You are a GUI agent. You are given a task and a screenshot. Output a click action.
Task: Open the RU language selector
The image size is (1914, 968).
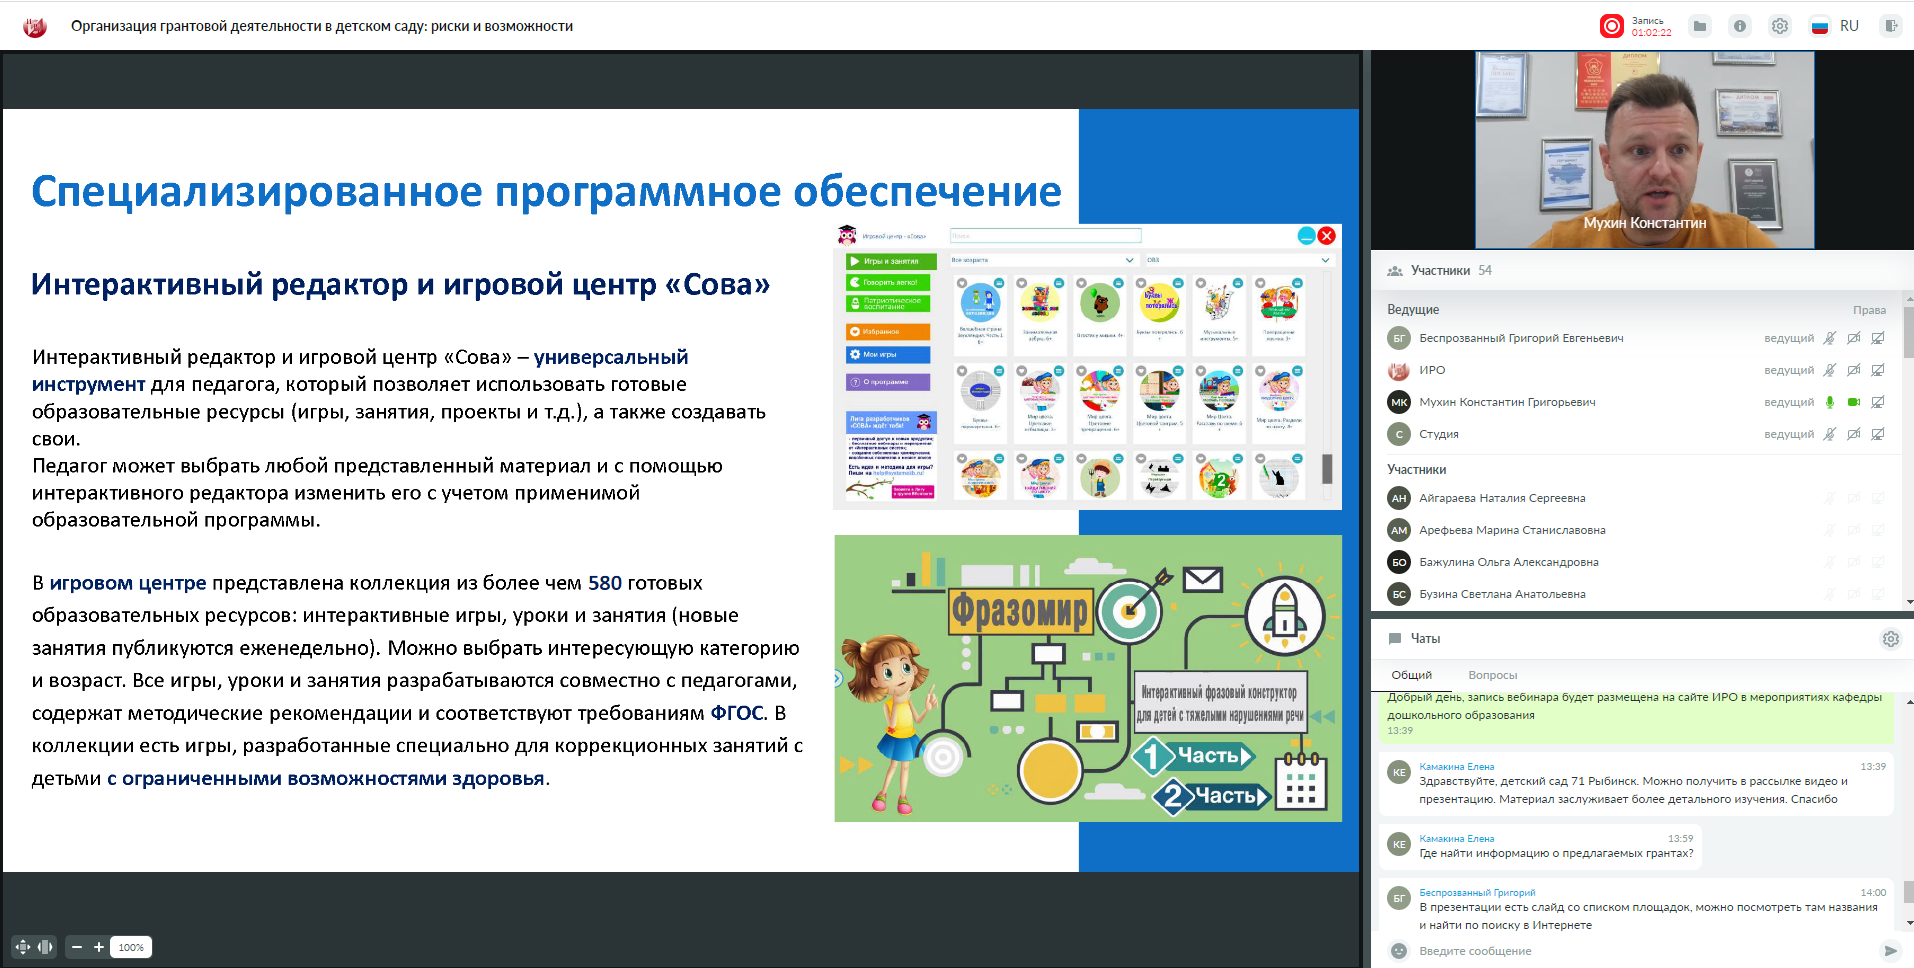coord(1835,26)
